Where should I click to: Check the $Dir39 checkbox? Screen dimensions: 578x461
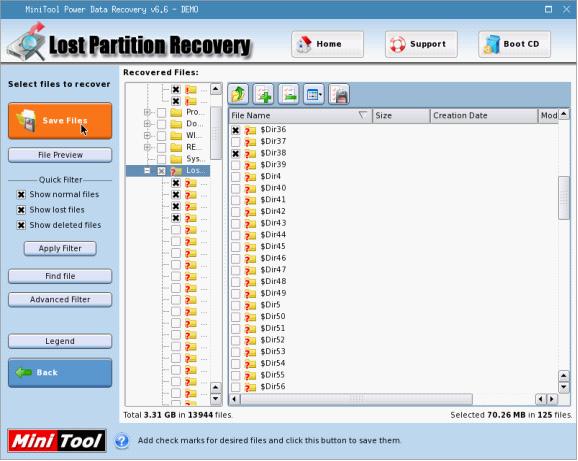[236, 165]
